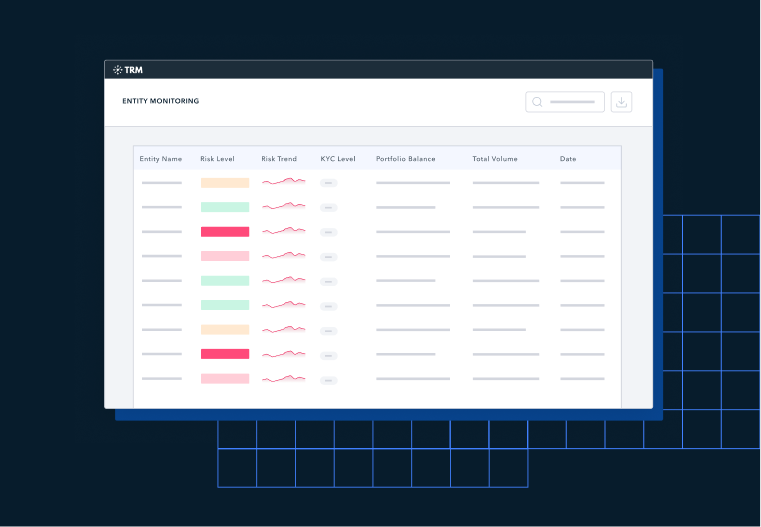Click the TRM logo in title bar

(x=128, y=70)
